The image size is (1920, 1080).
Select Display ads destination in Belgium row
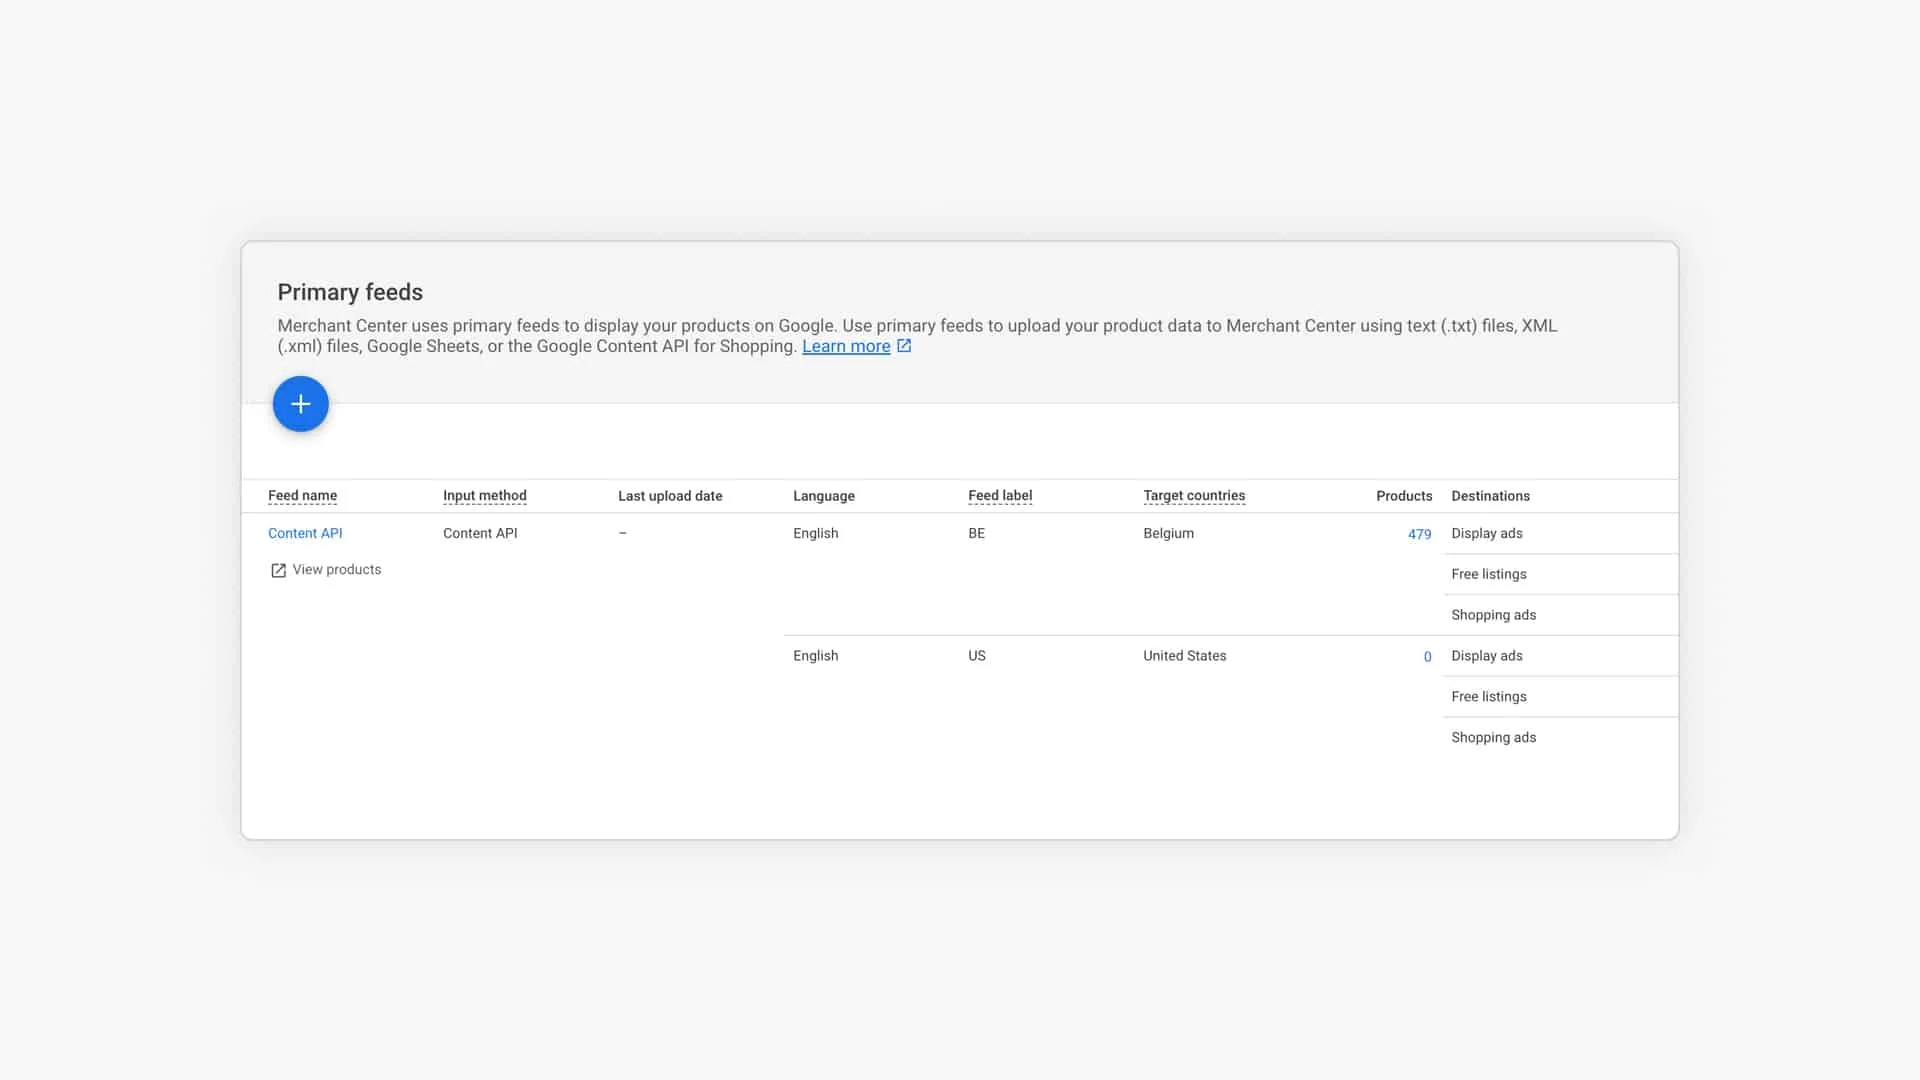(1486, 533)
